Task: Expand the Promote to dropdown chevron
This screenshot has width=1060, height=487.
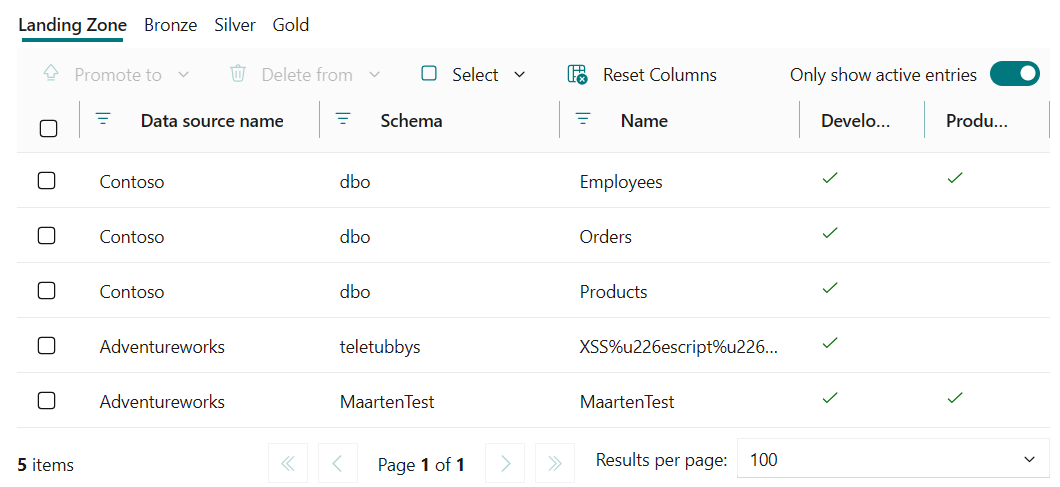Action: coord(183,74)
